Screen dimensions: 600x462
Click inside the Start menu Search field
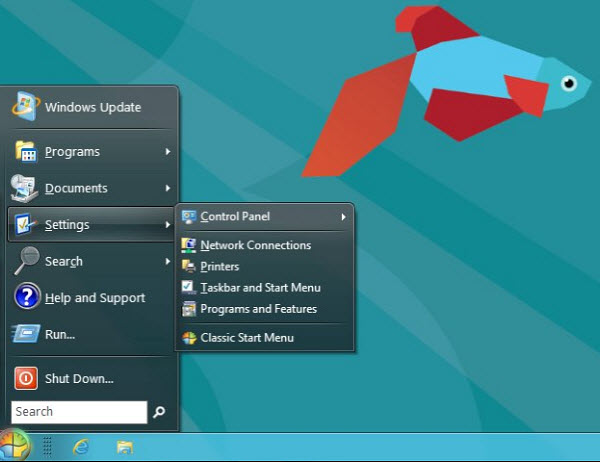click(78, 412)
